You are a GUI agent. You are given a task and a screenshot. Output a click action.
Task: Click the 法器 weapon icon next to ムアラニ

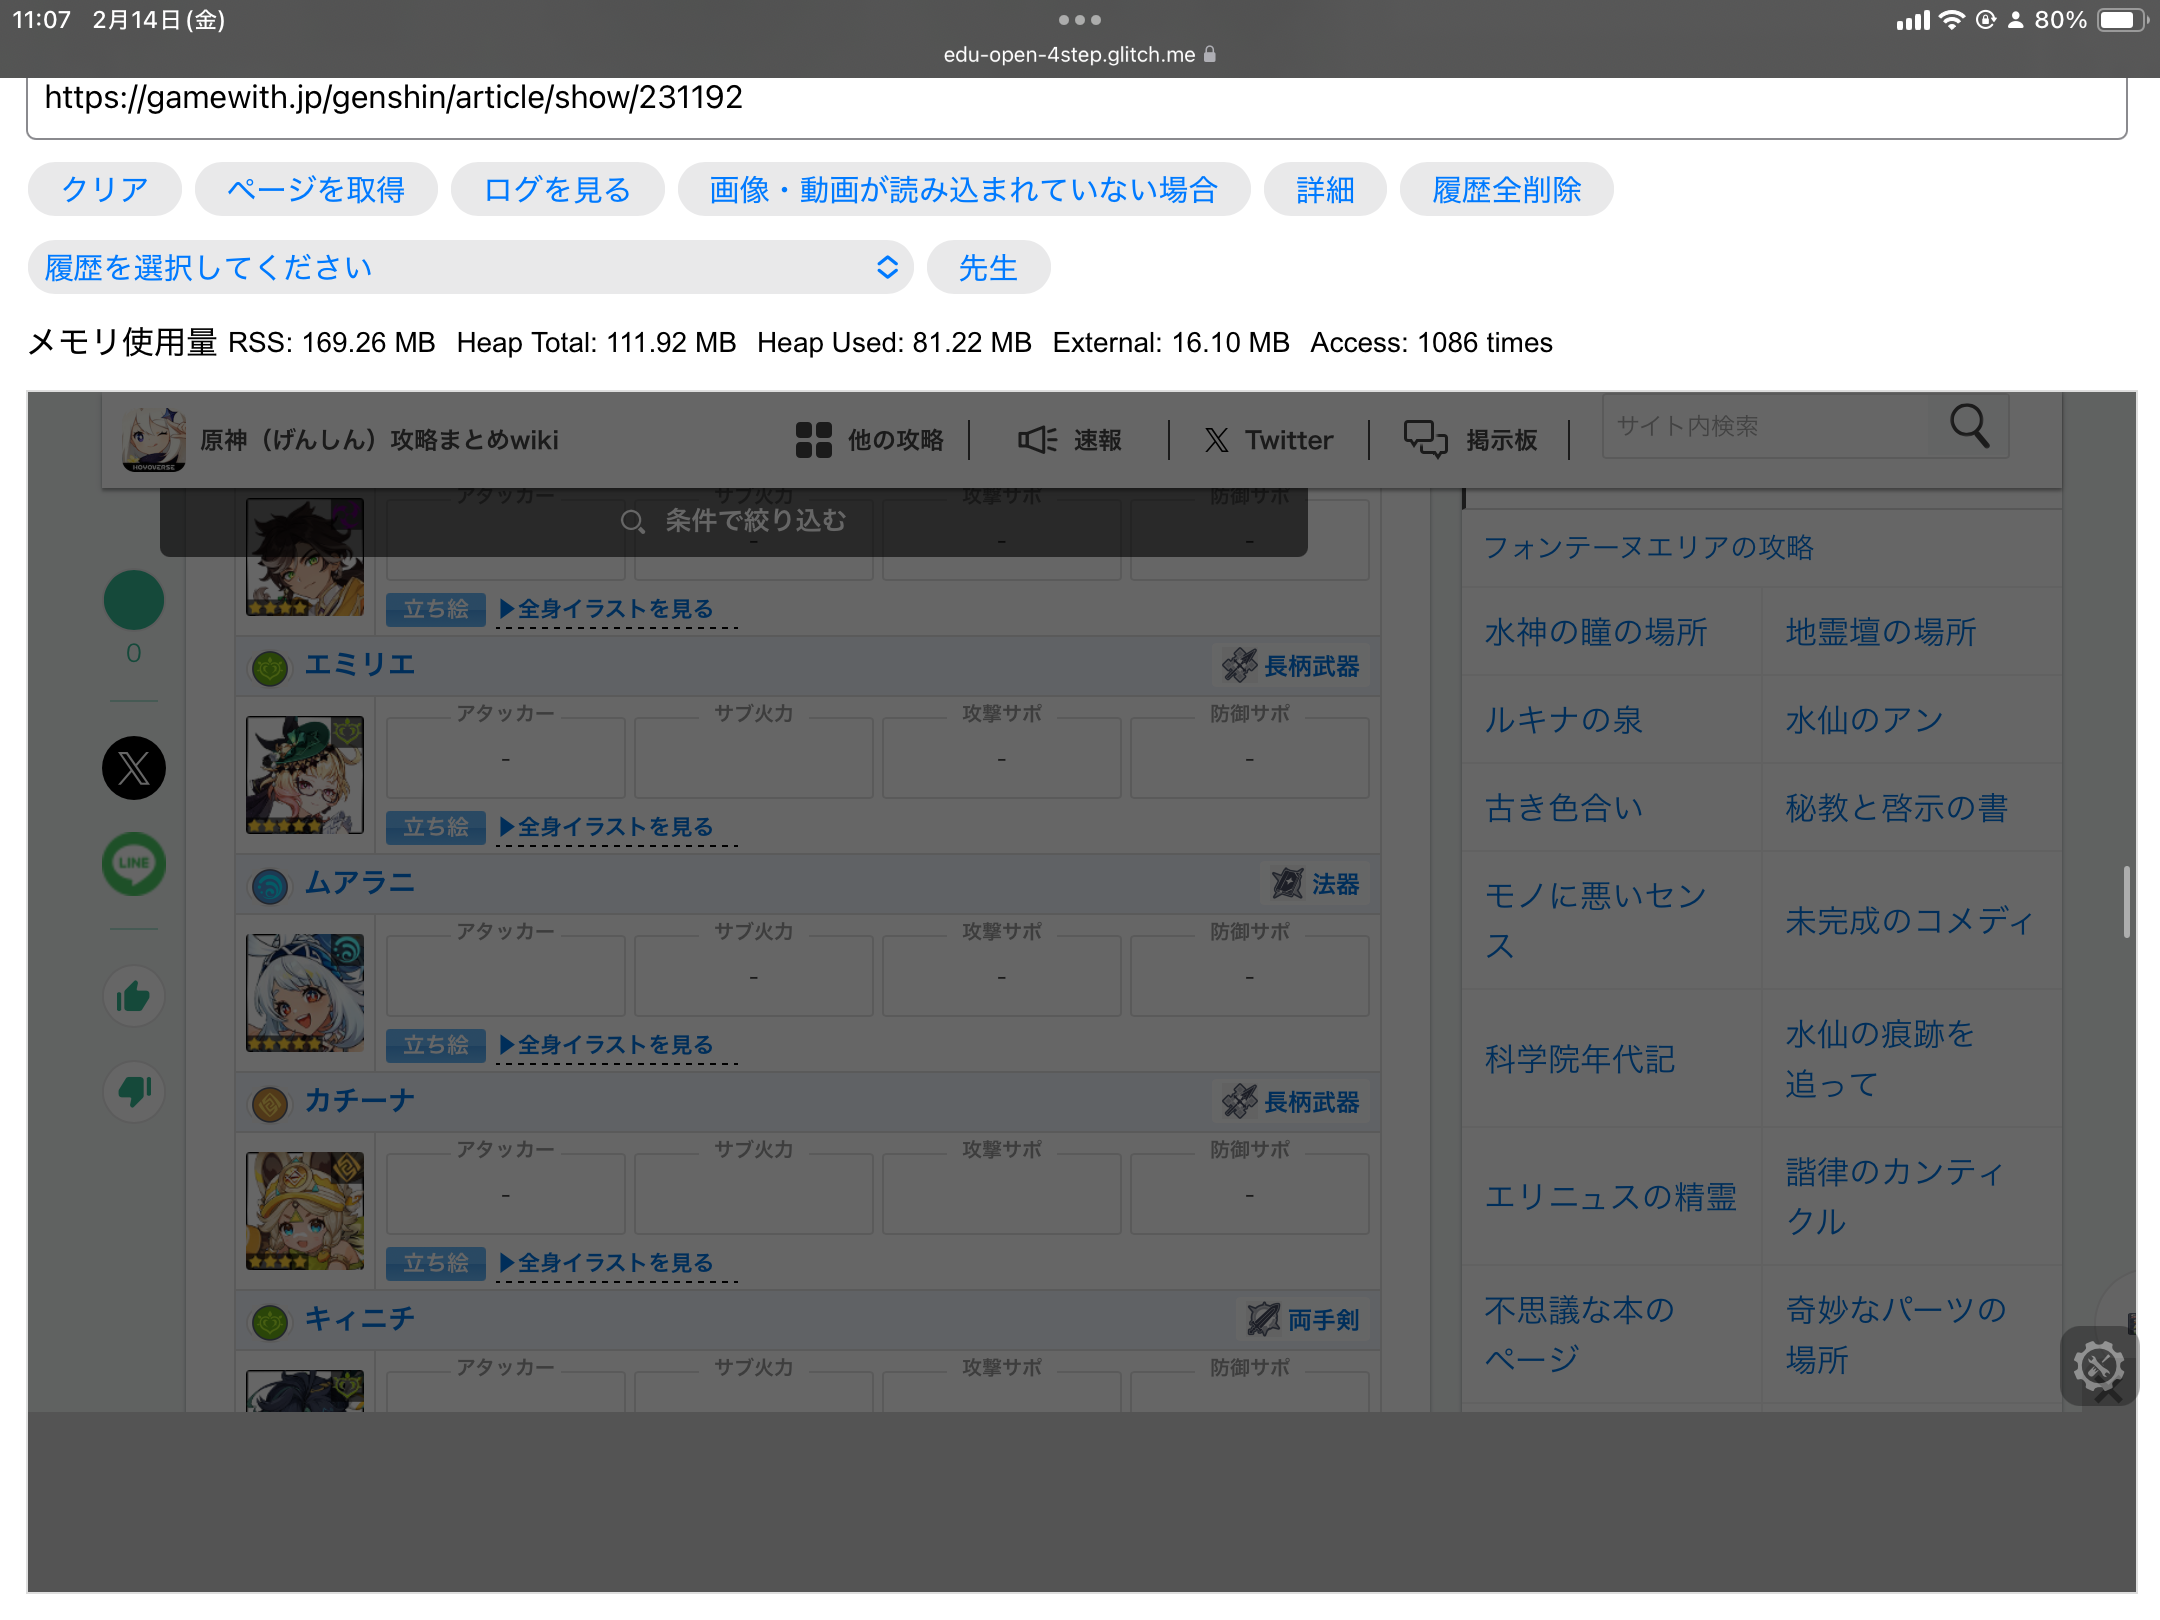point(1290,884)
